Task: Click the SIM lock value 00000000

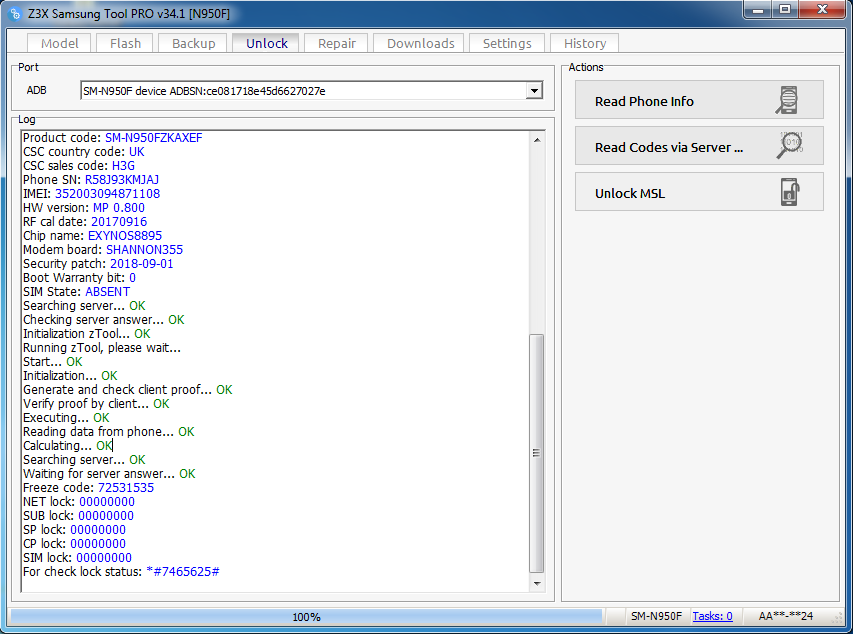Action: [x=104, y=558]
